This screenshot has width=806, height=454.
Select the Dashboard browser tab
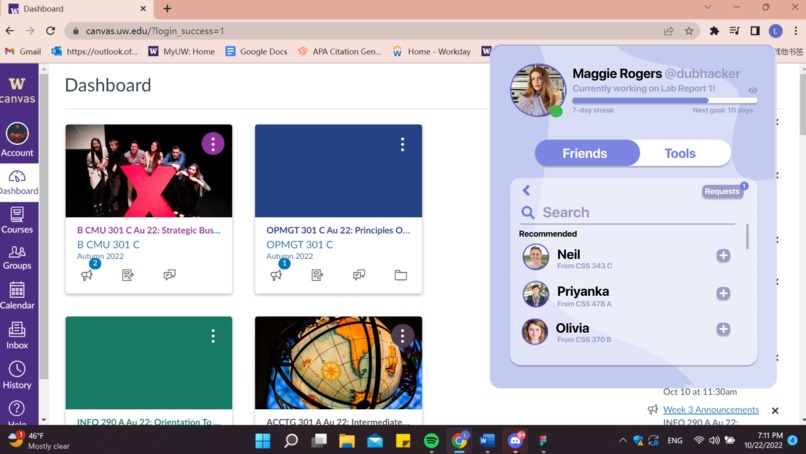(x=77, y=9)
